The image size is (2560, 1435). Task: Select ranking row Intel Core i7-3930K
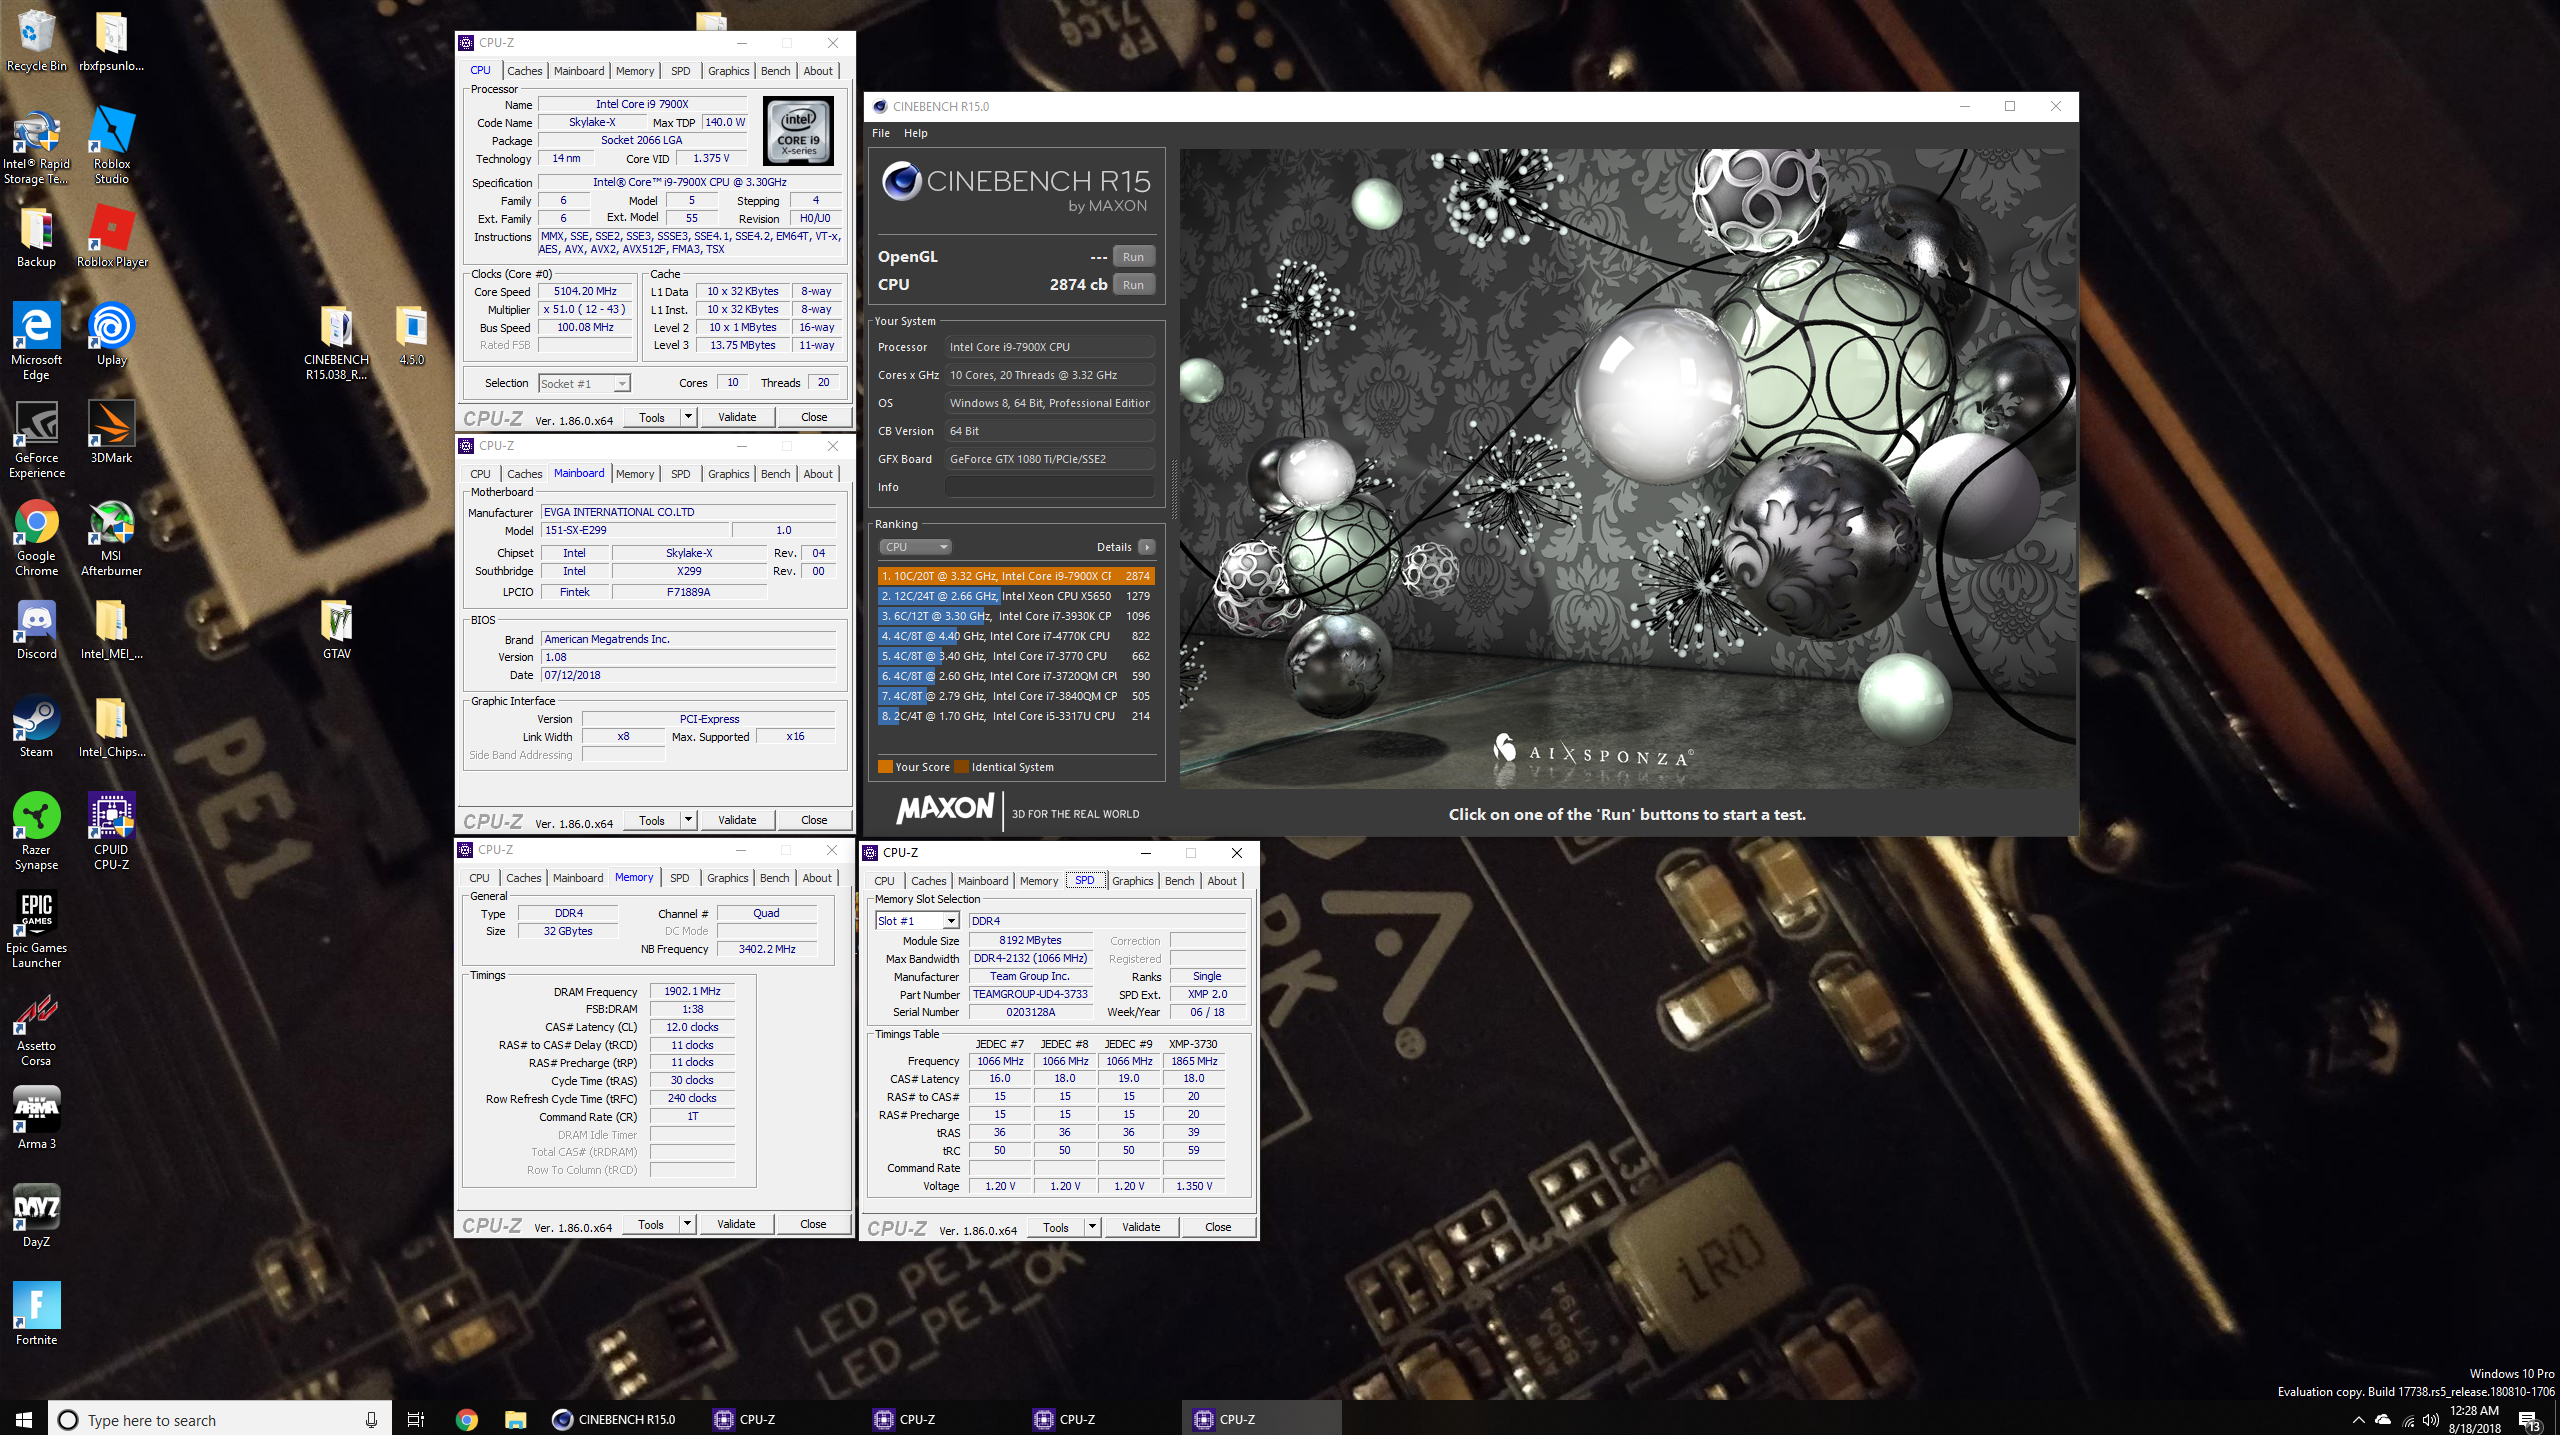coord(1016,616)
